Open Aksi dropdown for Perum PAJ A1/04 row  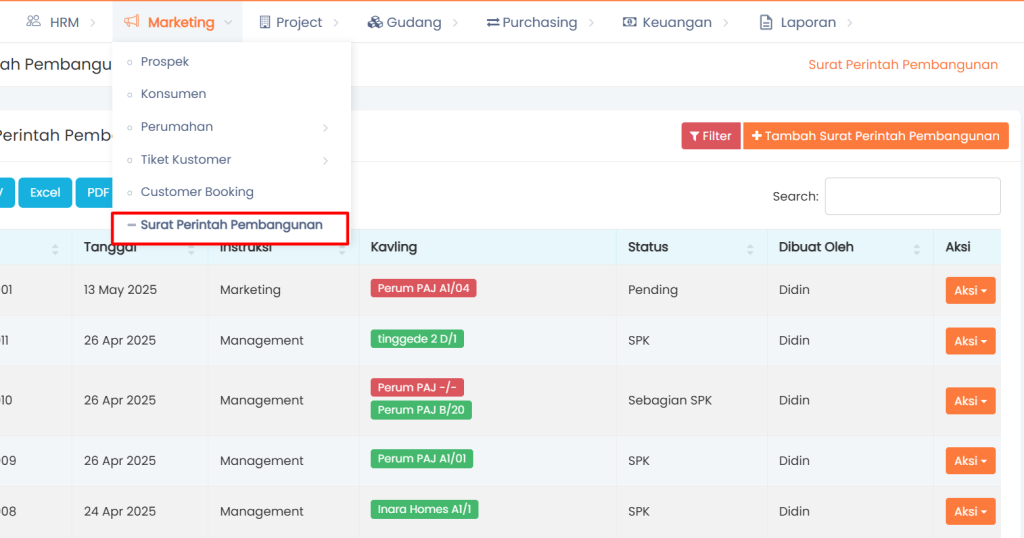tap(970, 290)
